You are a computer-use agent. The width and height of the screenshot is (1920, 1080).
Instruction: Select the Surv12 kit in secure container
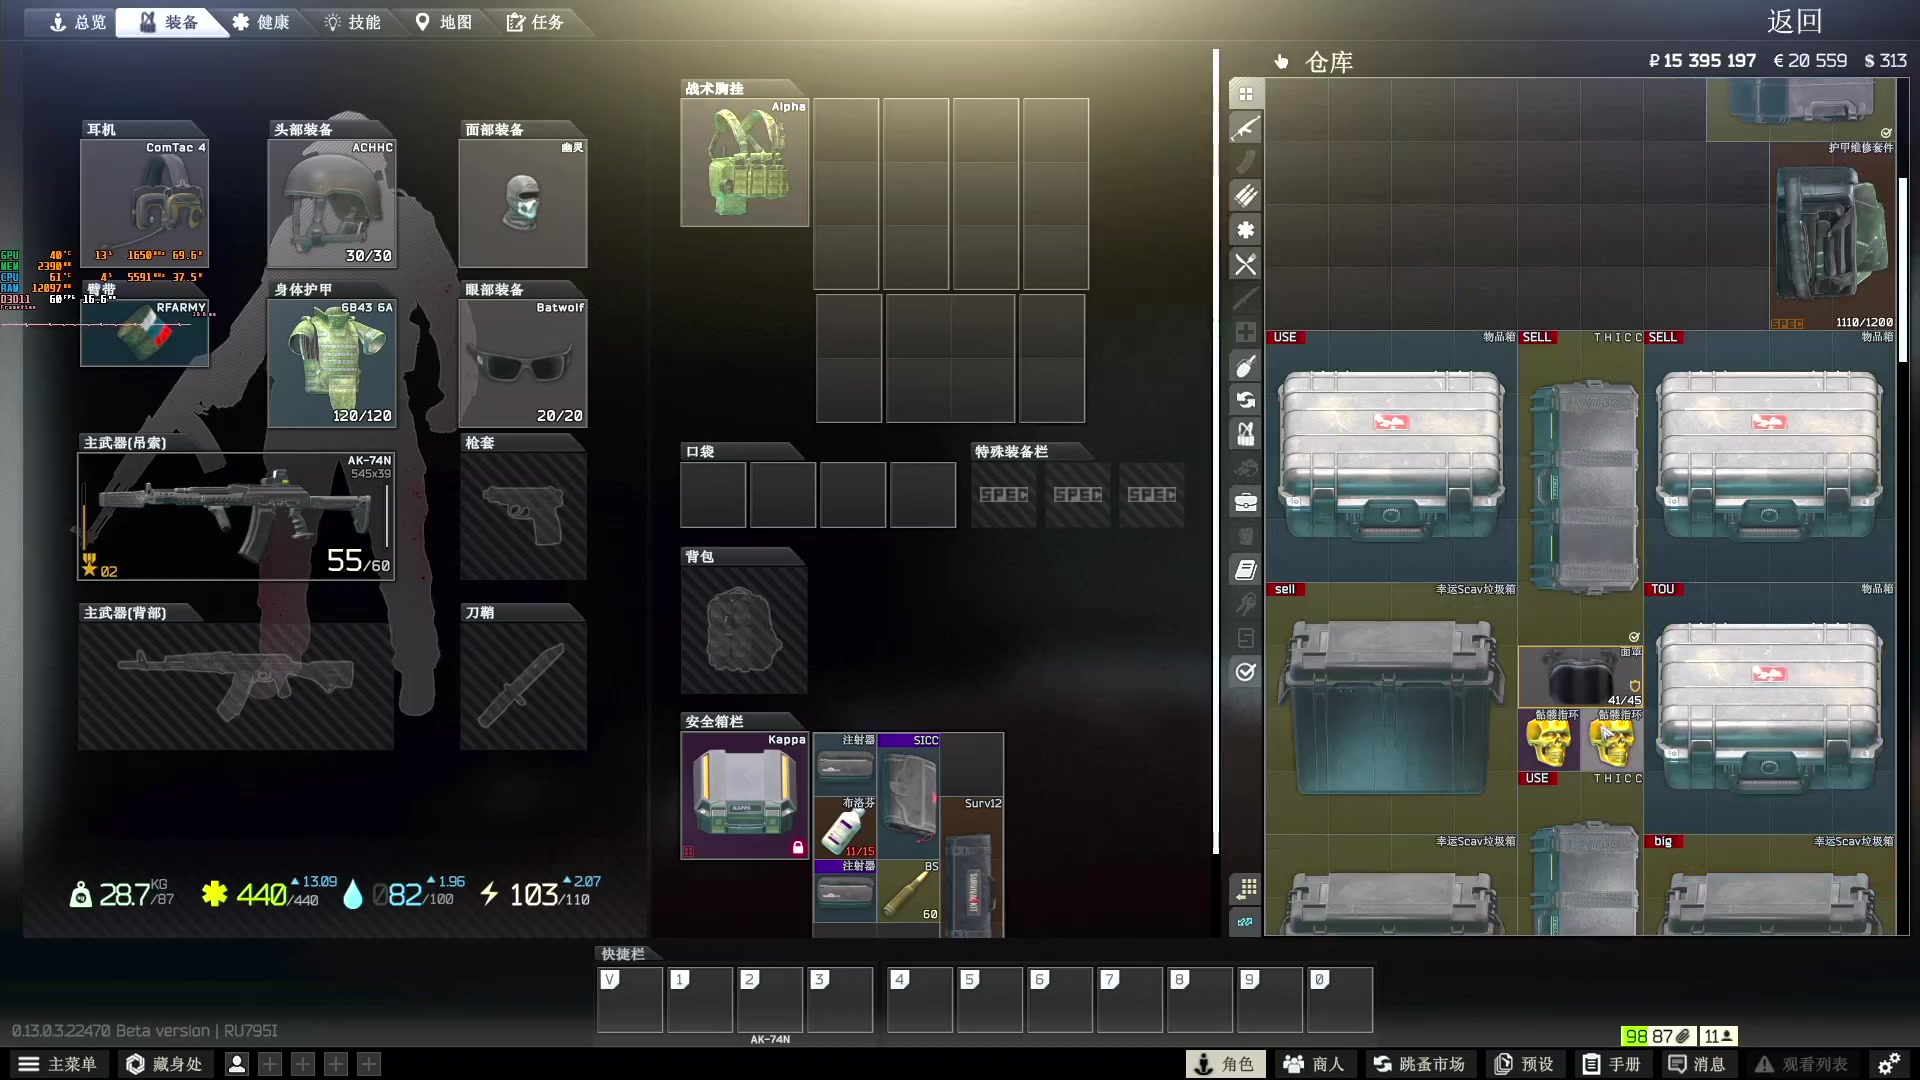pyautogui.click(x=972, y=867)
